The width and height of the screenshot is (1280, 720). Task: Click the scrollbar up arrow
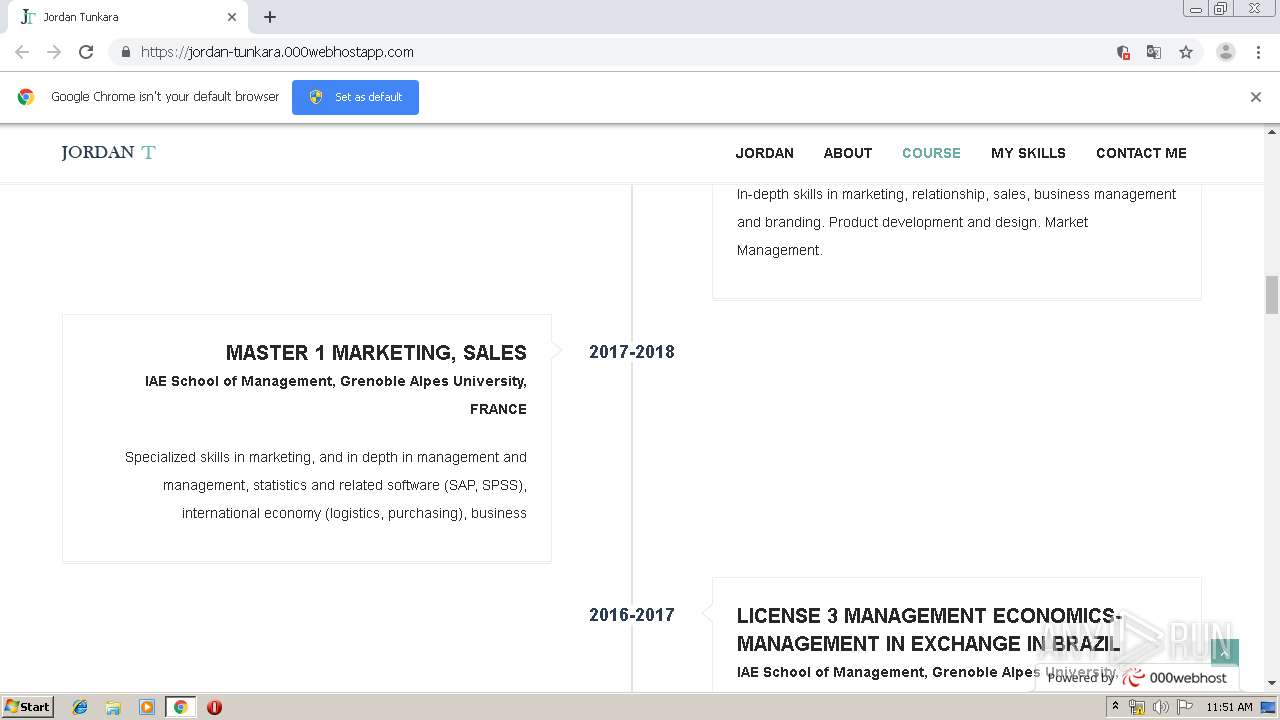pos(1272,131)
